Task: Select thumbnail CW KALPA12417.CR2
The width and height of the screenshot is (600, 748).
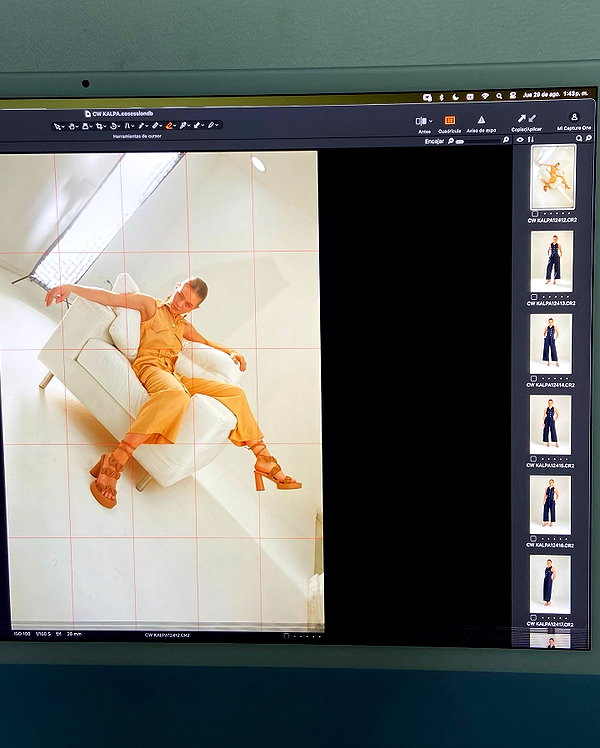Action: (549, 584)
